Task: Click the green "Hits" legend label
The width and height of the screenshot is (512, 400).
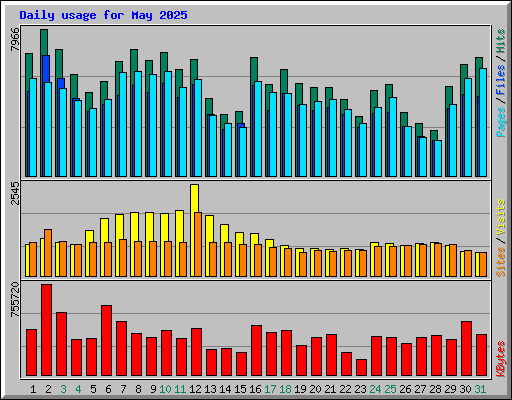Action: [x=500, y=41]
